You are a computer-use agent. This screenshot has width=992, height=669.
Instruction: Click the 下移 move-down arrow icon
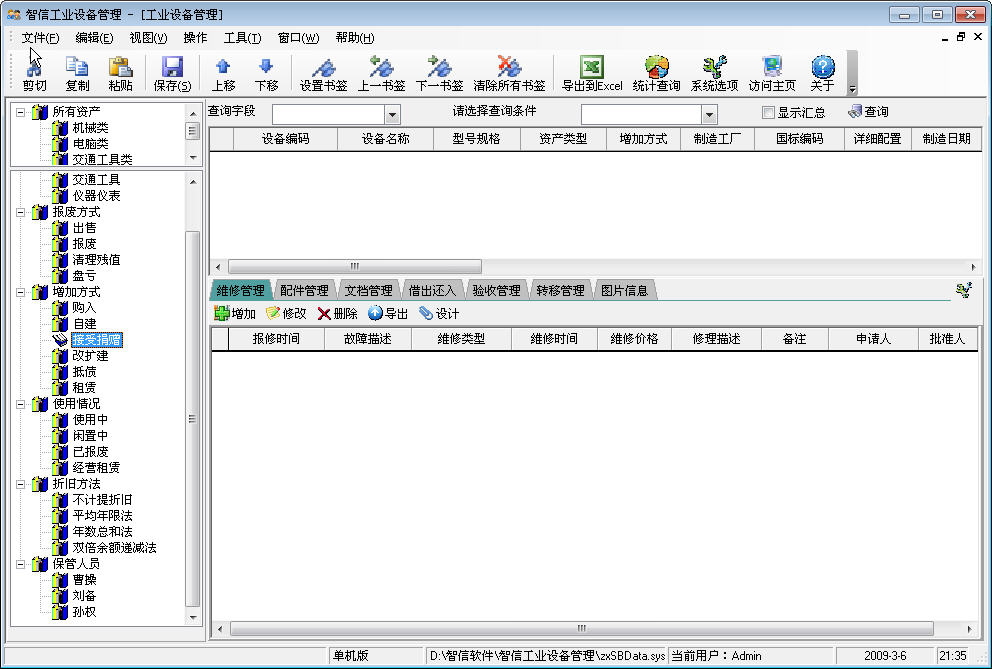(266, 73)
